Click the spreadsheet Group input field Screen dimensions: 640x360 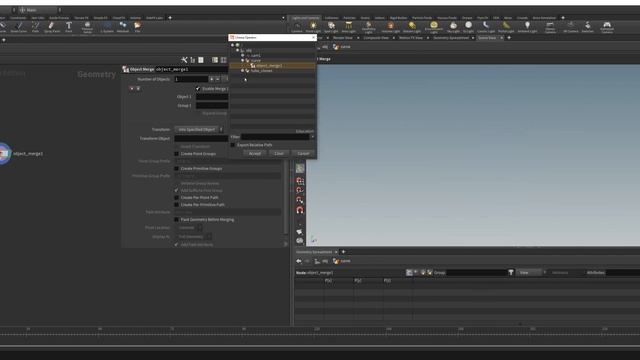point(476,272)
